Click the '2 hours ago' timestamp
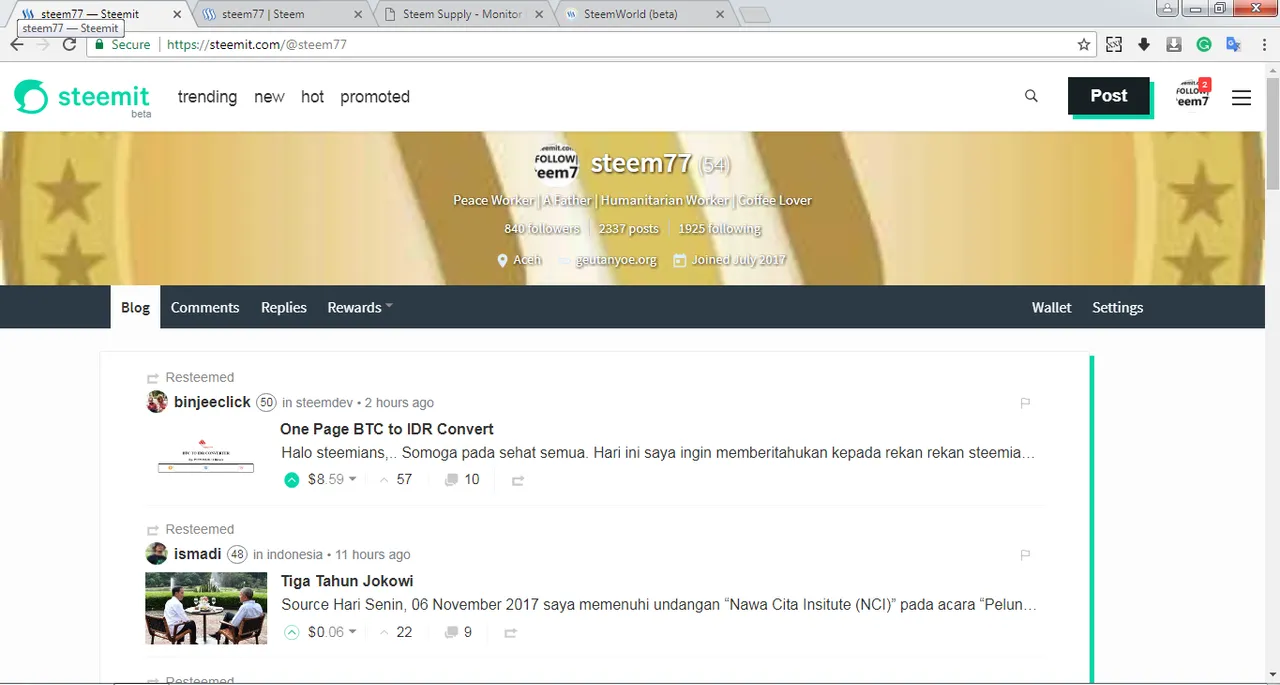Screen dimensions: 1280x685 click(399, 403)
